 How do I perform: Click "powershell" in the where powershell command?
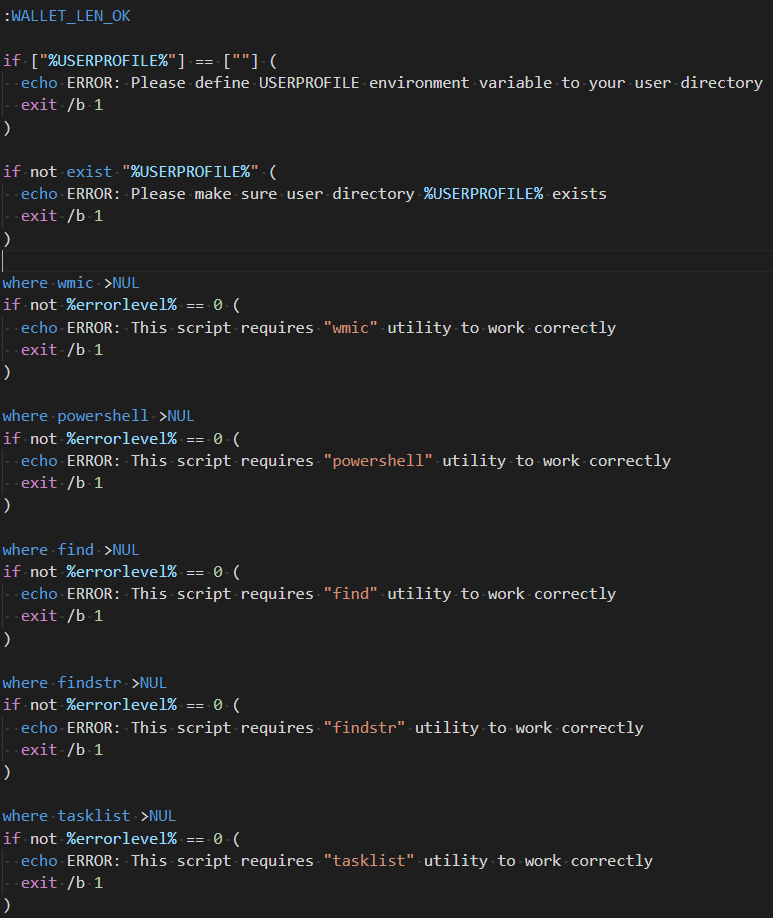tap(103, 416)
